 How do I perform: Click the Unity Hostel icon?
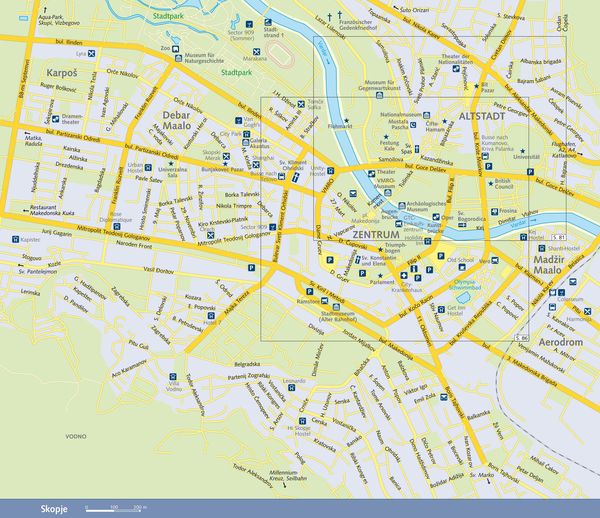(x=331, y=171)
